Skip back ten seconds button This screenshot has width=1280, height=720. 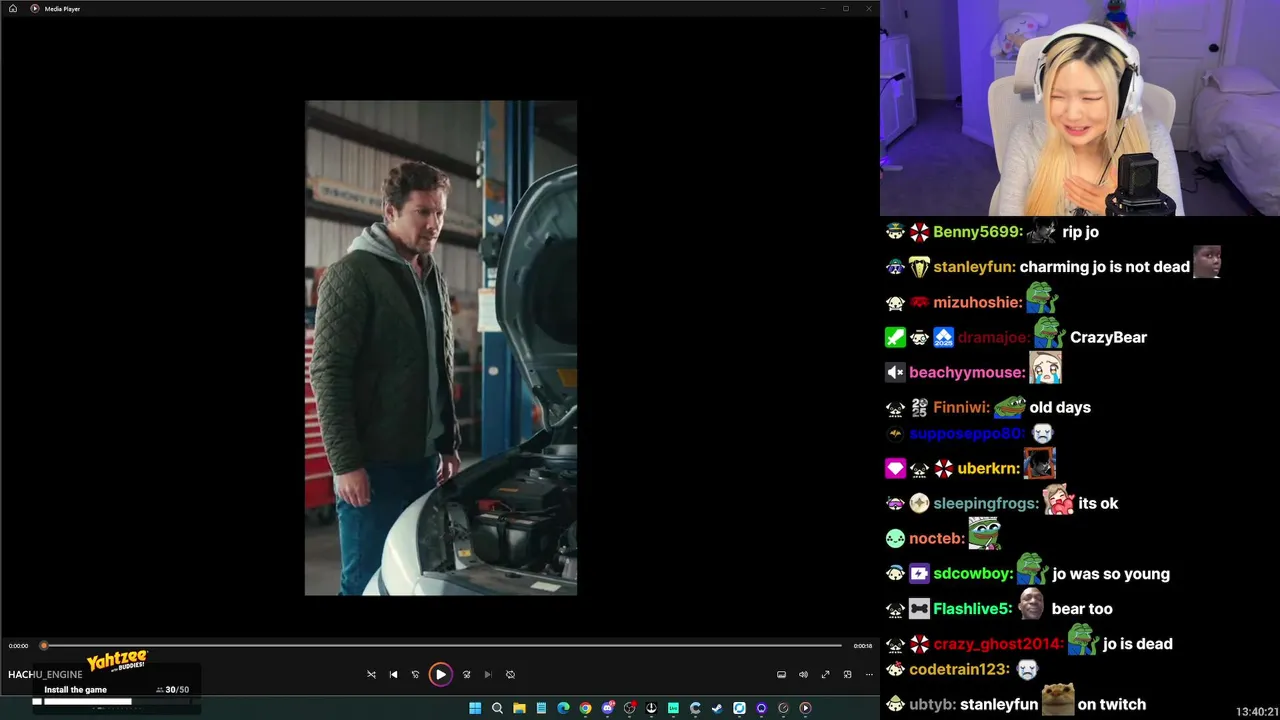click(415, 674)
